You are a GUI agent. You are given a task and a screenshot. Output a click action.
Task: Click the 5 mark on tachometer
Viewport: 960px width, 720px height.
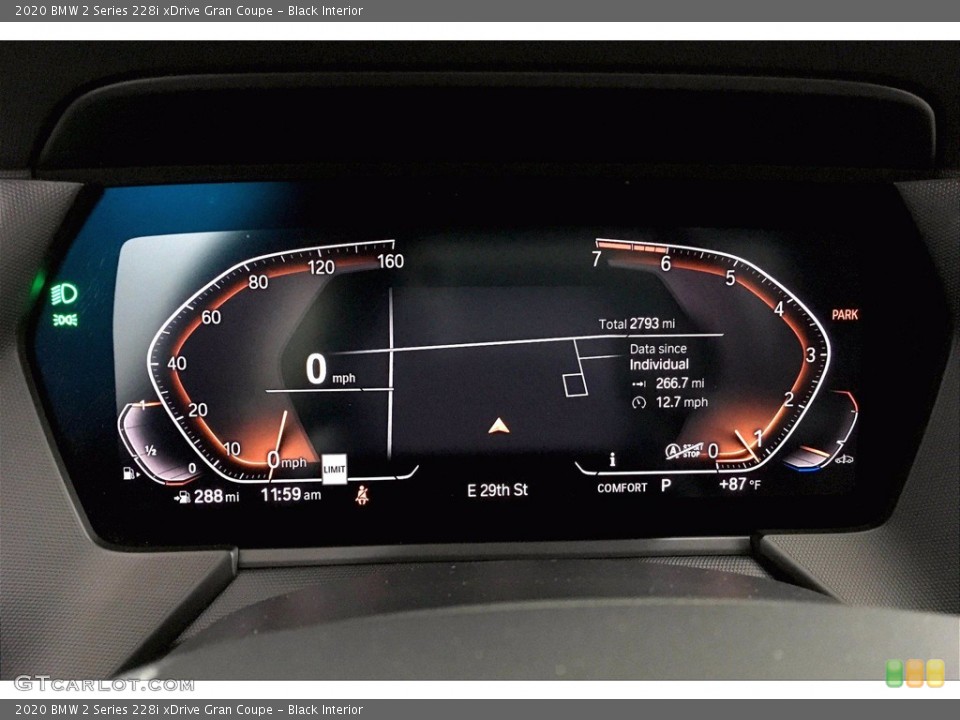click(730, 279)
